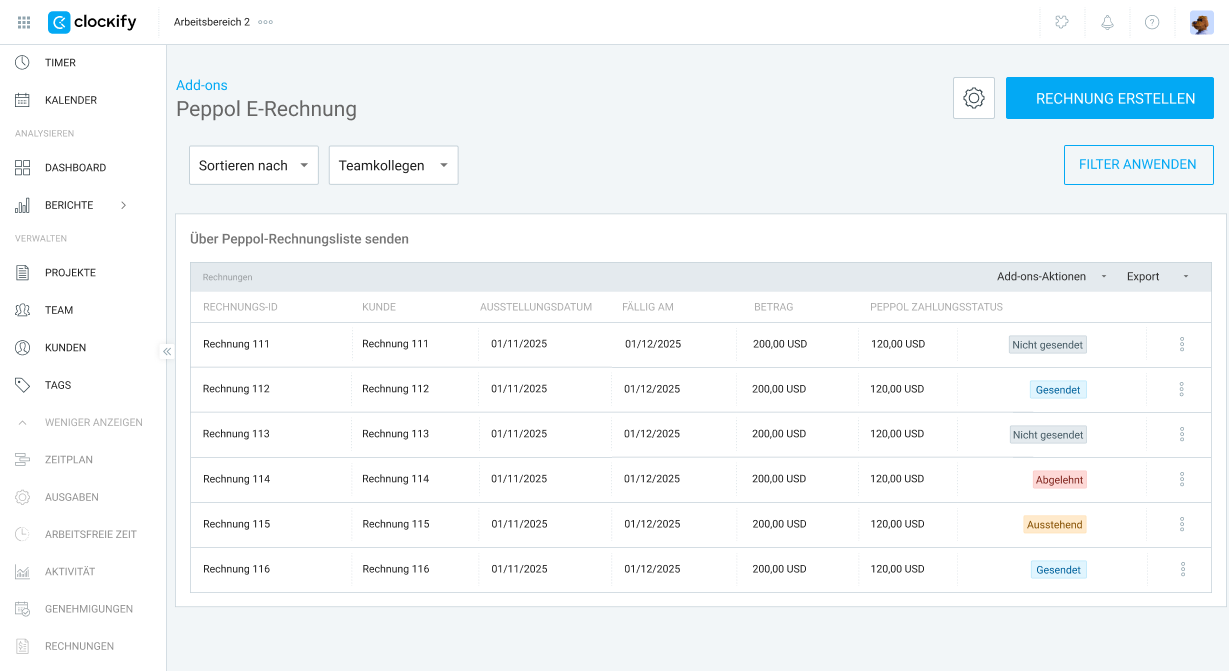
Task: Open Add-ons-Aktionen dropdown
Action: tap(1052, 277)
